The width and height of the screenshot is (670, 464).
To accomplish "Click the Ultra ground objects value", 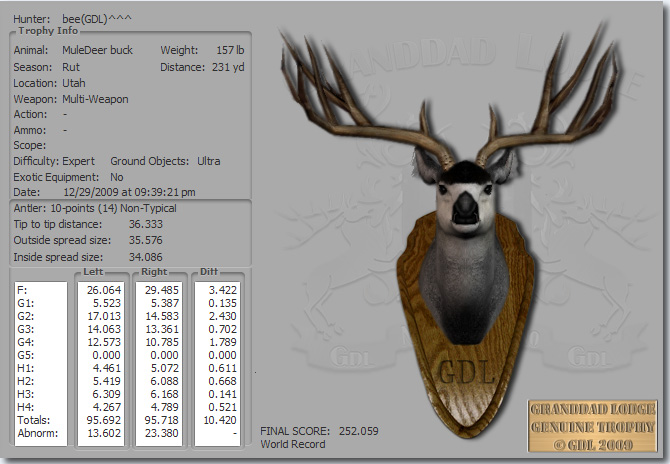I will point(208,161).
